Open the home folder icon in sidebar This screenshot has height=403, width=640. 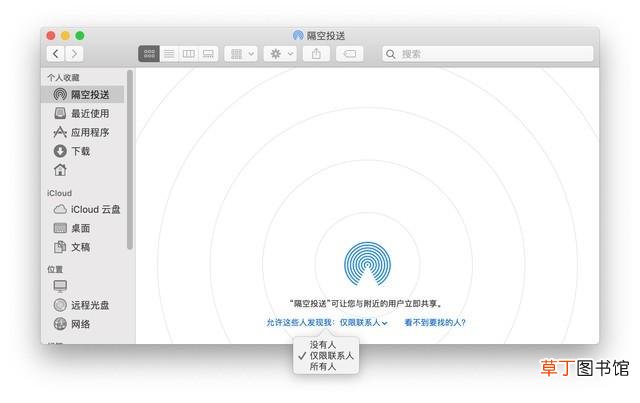[x=60, y=170]
